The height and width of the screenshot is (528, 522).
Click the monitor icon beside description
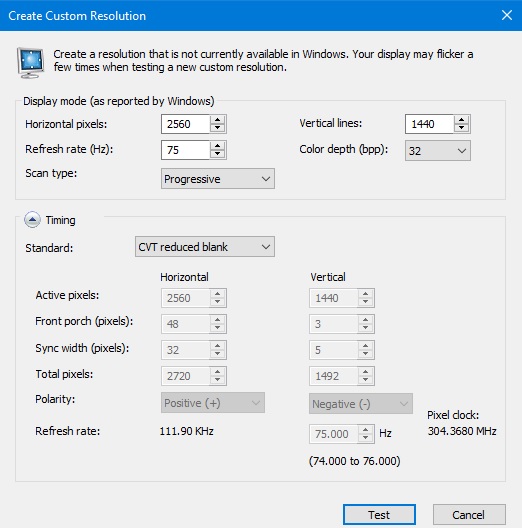coord(31,63)
